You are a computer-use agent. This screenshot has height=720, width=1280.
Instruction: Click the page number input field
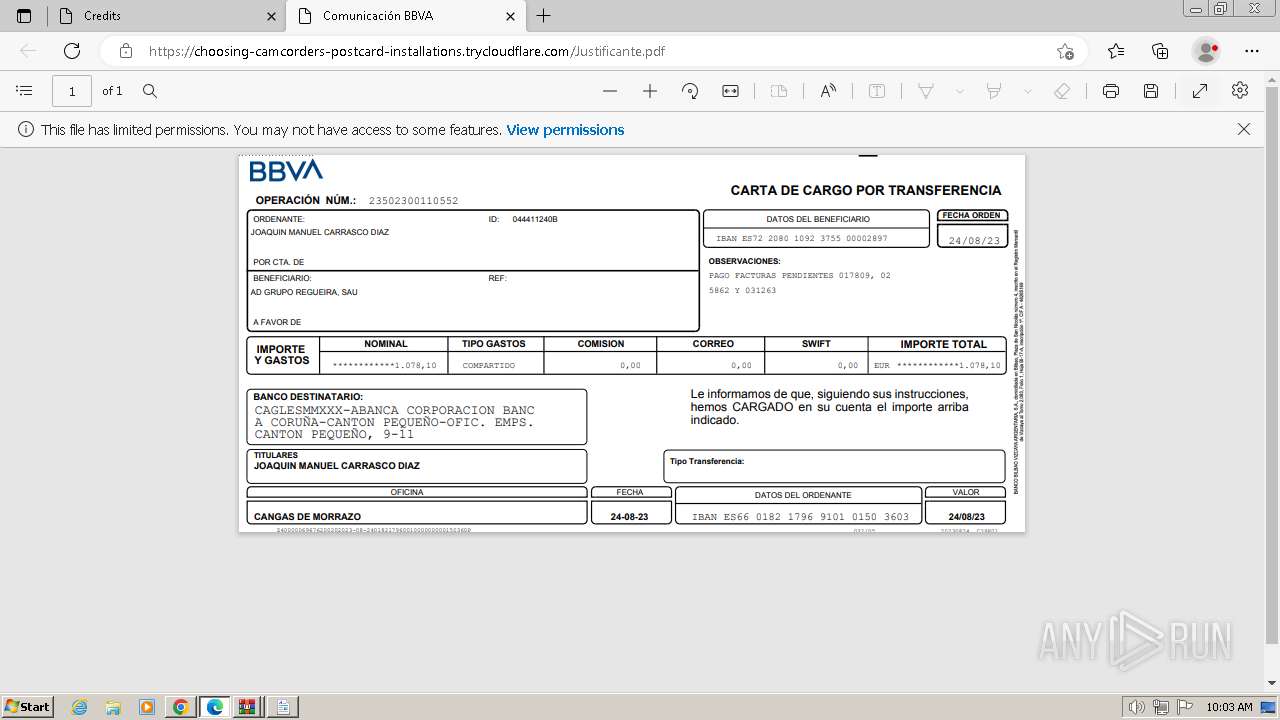tap(72, 91)
